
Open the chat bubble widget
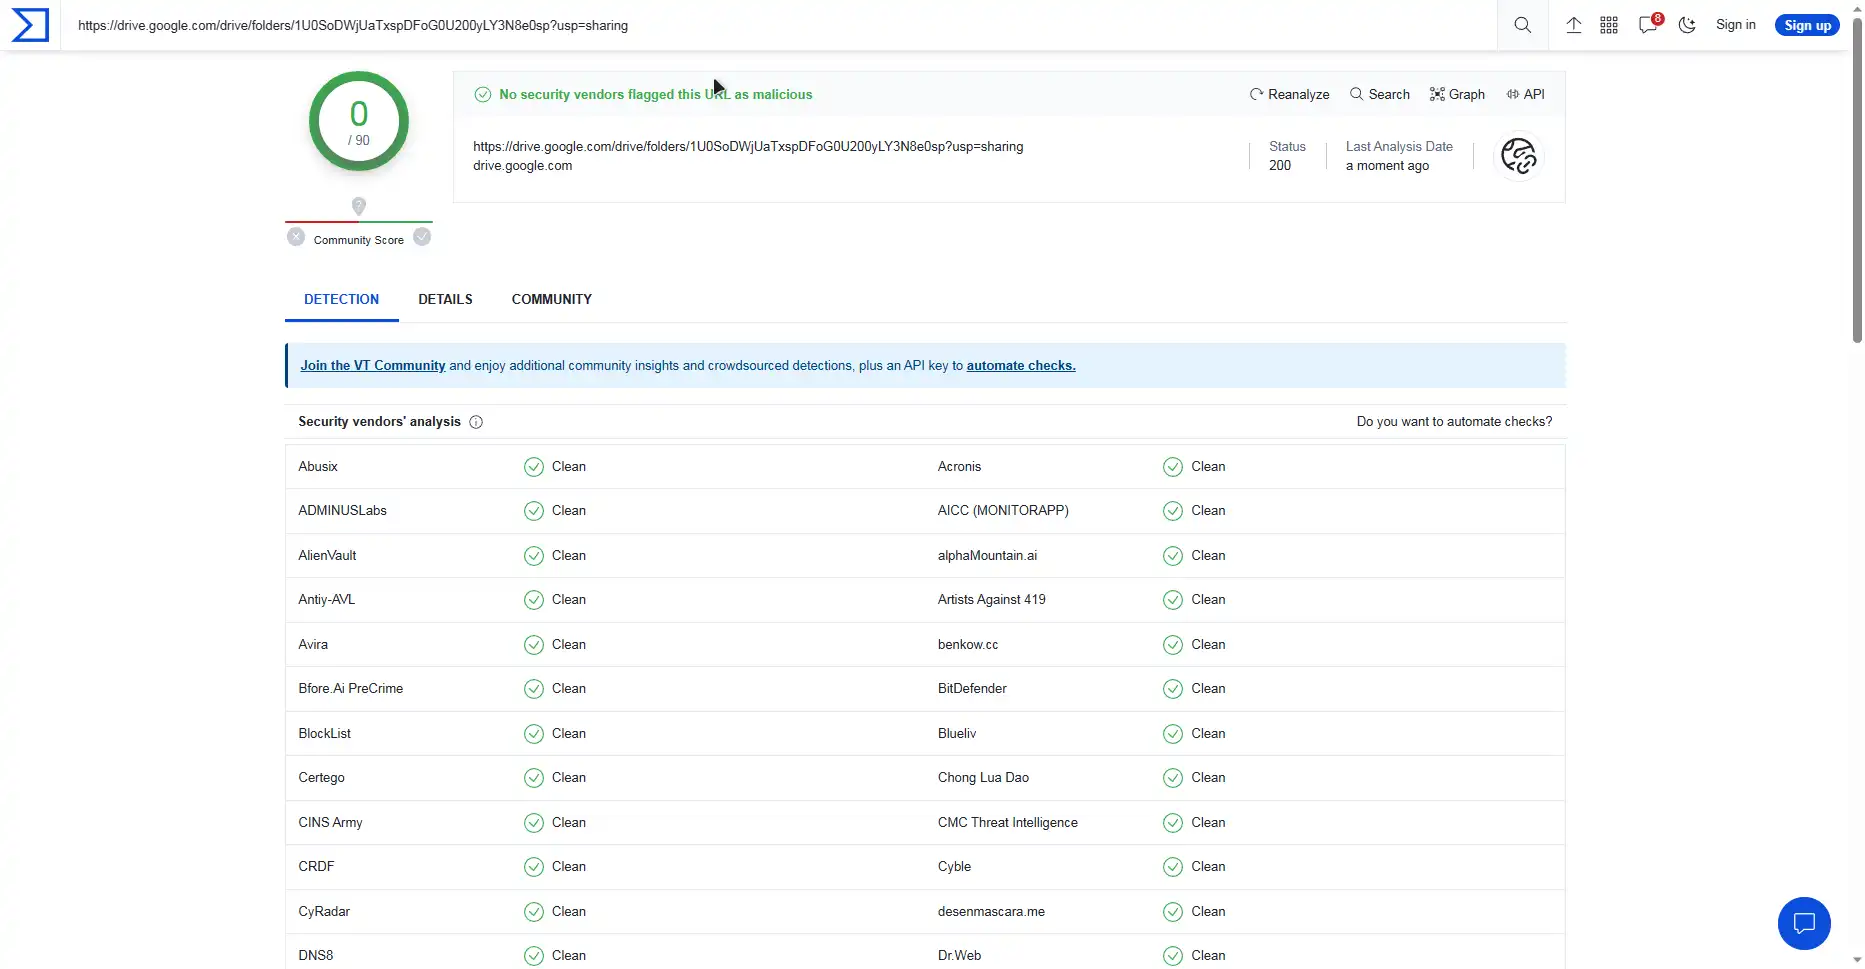tap(1803, 923)
